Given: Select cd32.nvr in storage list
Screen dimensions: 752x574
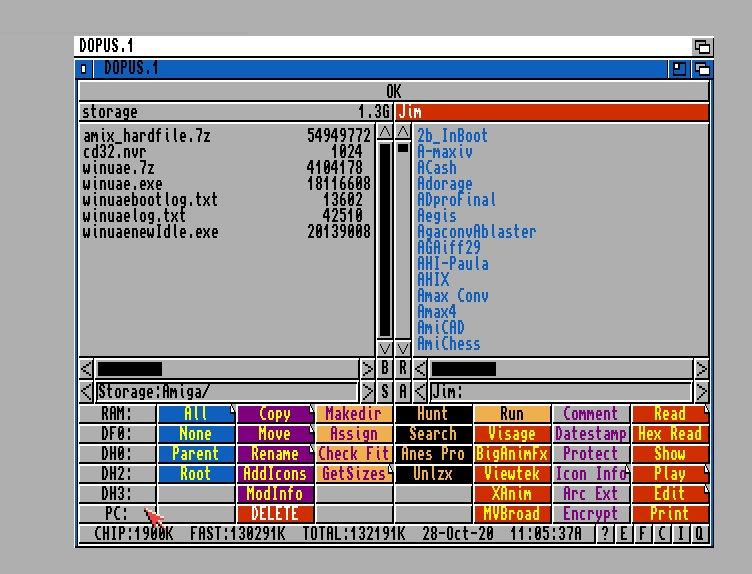Looking at the screenshot, I should pos(226,152).
